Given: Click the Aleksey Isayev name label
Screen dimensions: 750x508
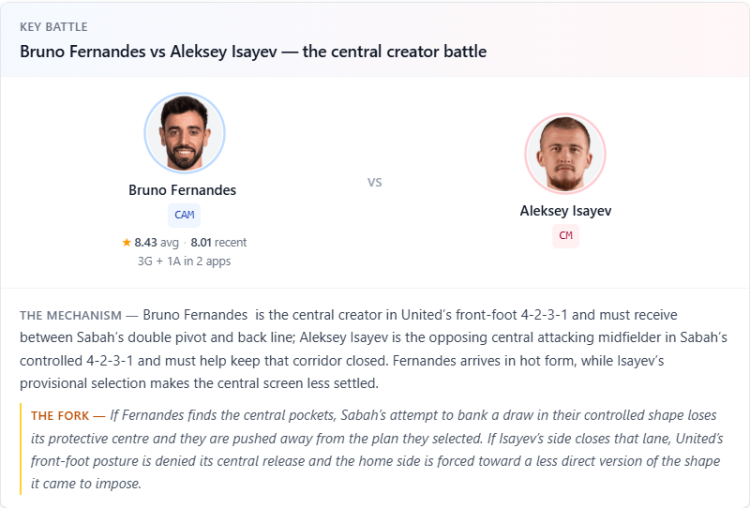Looking at the screenshot, I should (565, 210).
